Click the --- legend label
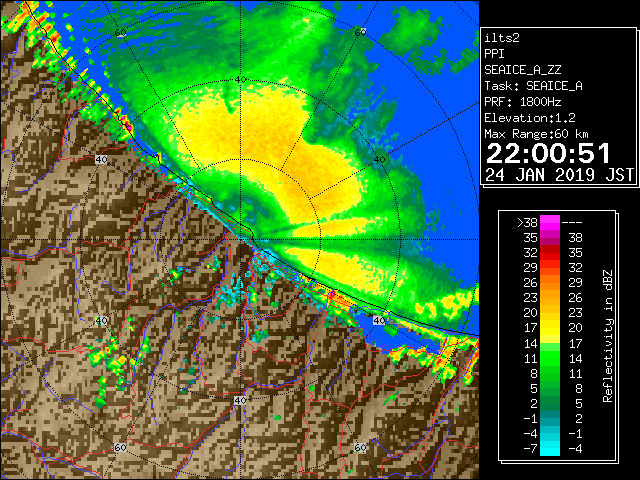The width and height of the screenshot is (640, 480). coord(572,222)
